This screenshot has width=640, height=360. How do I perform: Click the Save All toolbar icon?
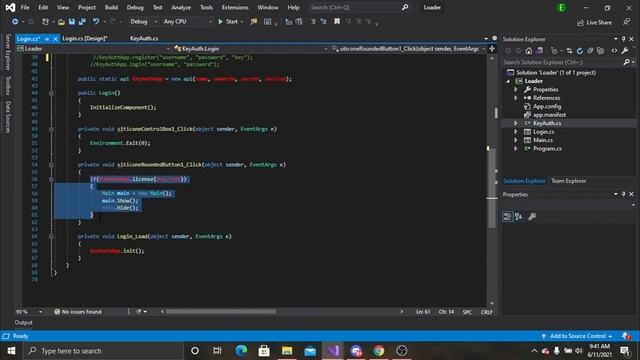pyautogui.click(x=82, y=22)
